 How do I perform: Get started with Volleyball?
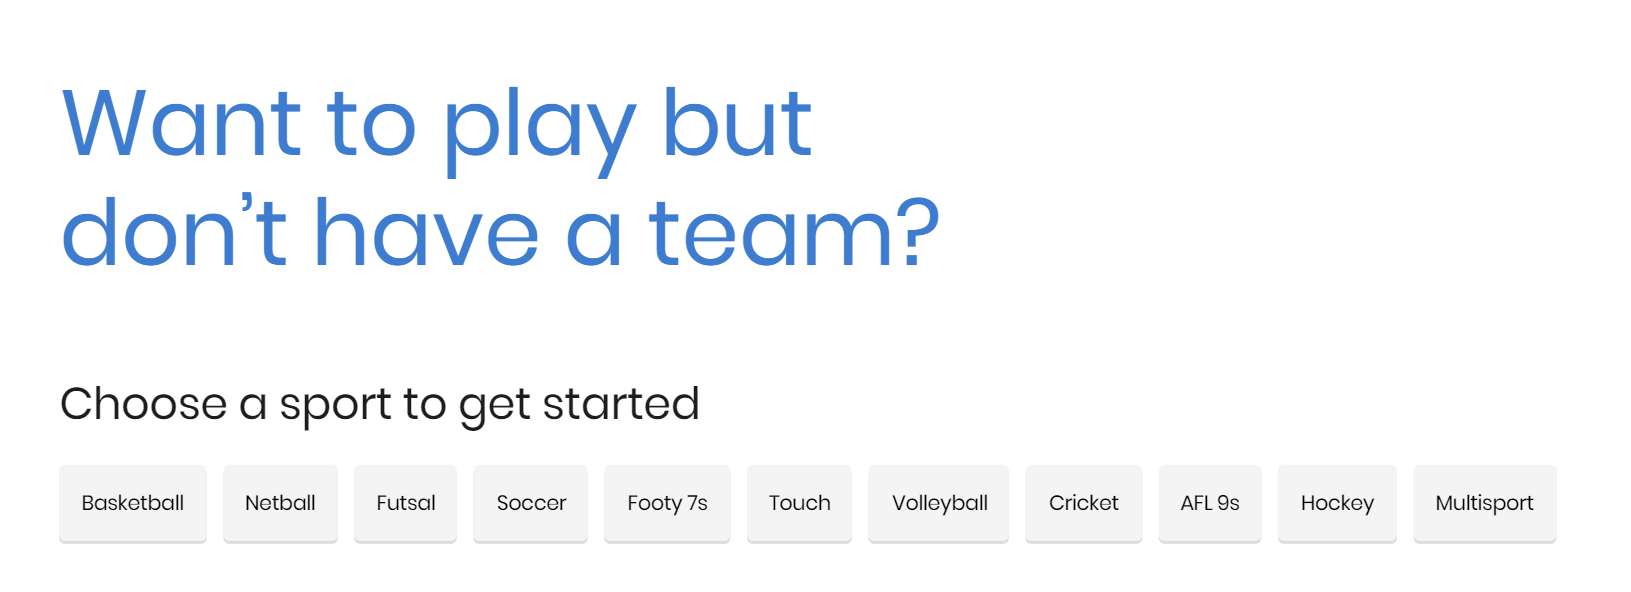tap(939, 503)
